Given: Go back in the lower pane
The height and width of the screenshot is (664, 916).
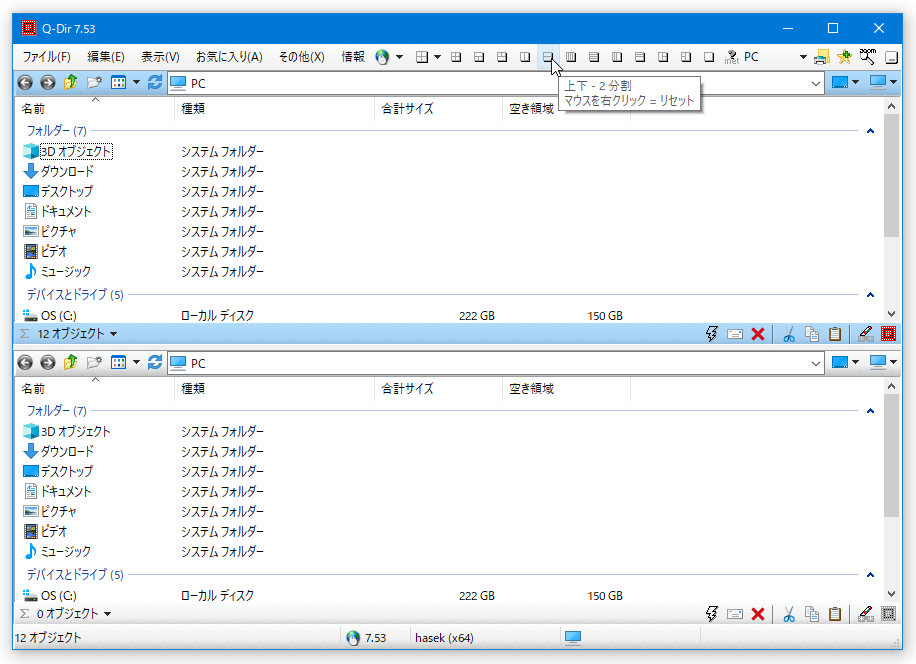Looking at the screenshot, I should pos(25,363).
